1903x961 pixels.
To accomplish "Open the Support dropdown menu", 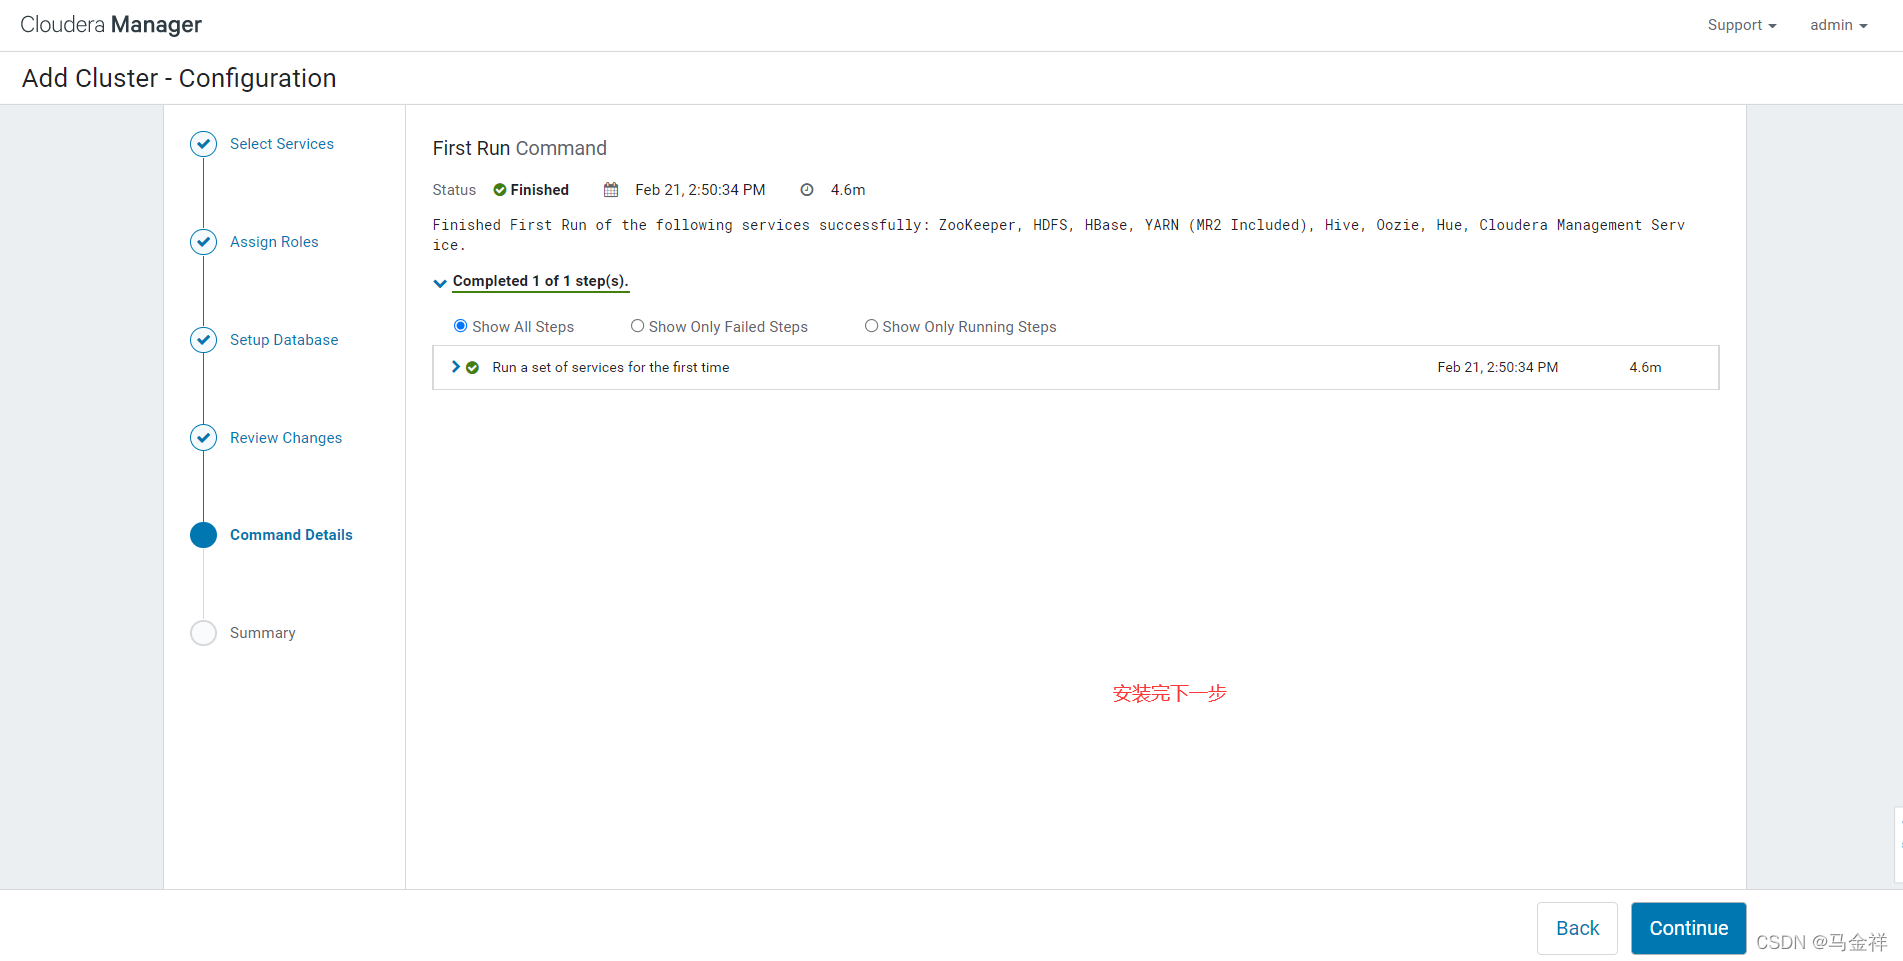I will pos(1742,25).
